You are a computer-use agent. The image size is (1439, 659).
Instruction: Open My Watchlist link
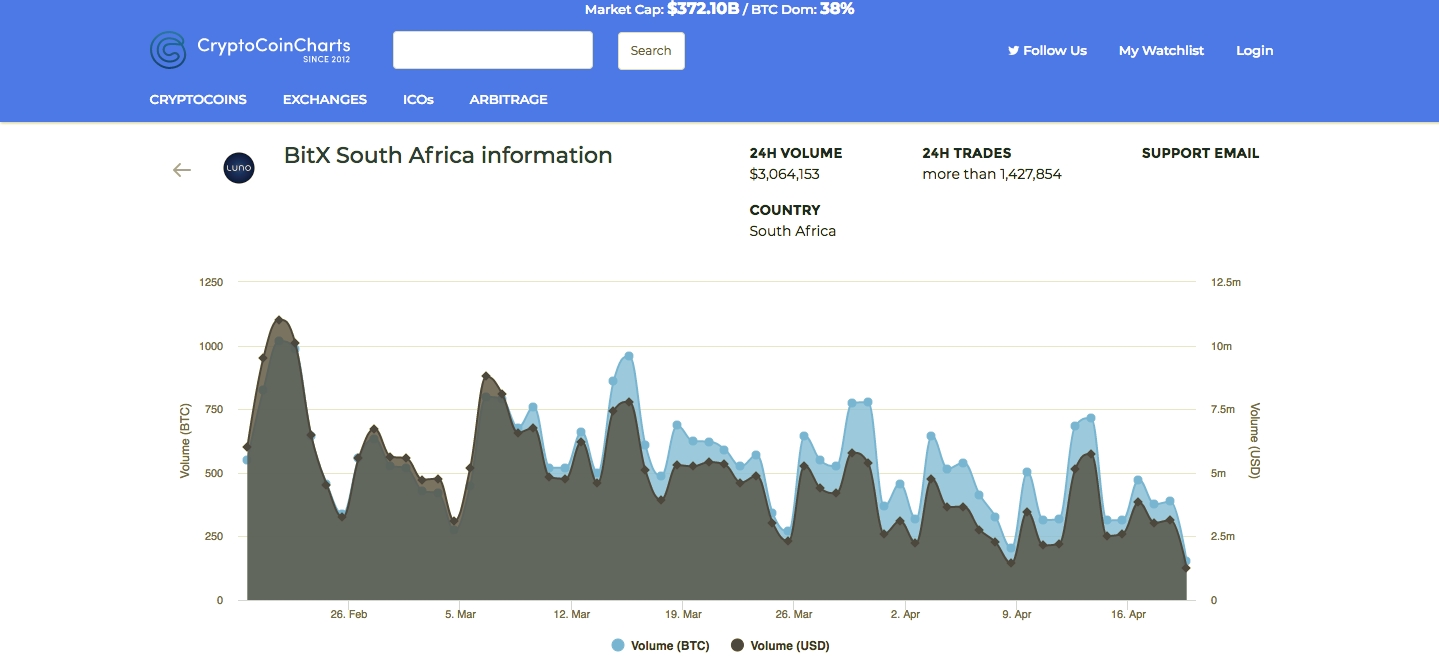(1161, 51)
